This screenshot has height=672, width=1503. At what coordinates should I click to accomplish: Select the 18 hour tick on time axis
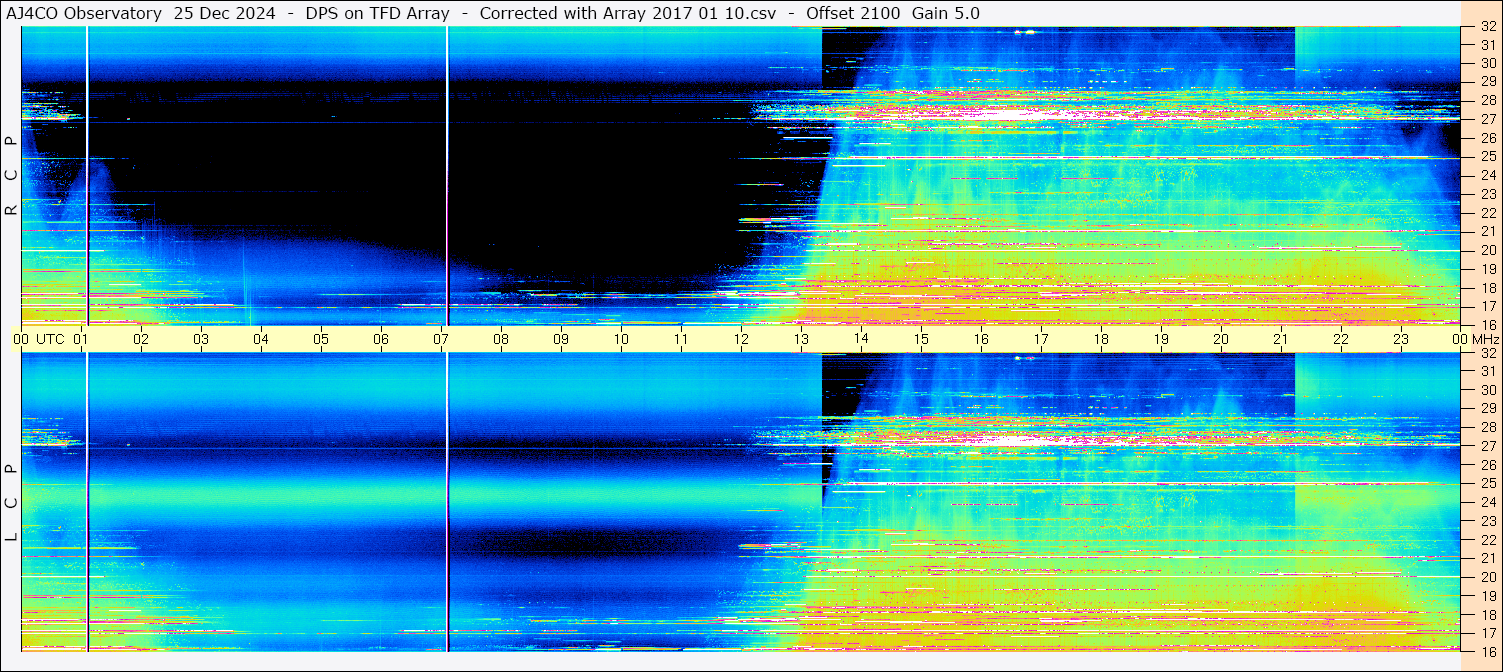click(1101, 339)
